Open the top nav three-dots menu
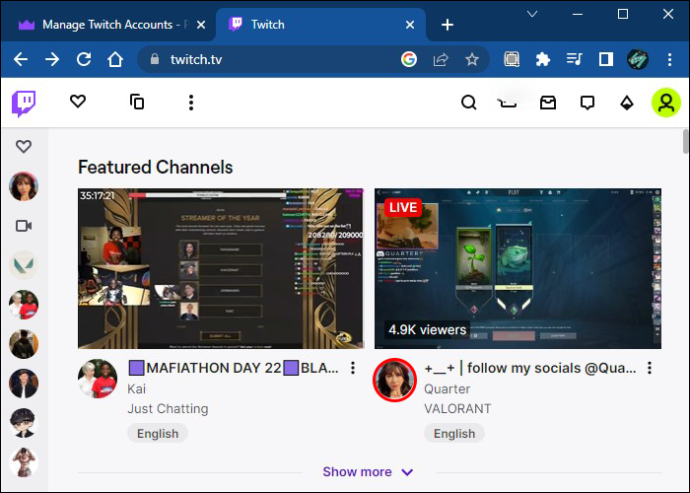The height and width of the screenshot is (493, 690). coord(191,103)
